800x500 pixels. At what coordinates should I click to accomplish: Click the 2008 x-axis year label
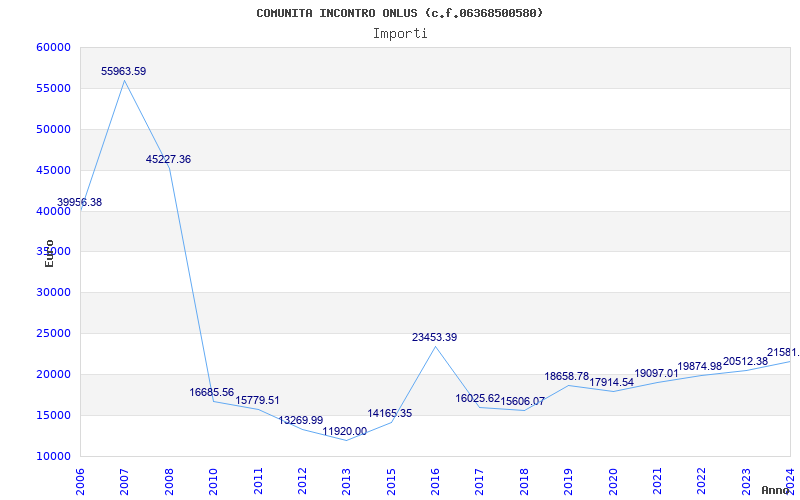pos(169,481)
